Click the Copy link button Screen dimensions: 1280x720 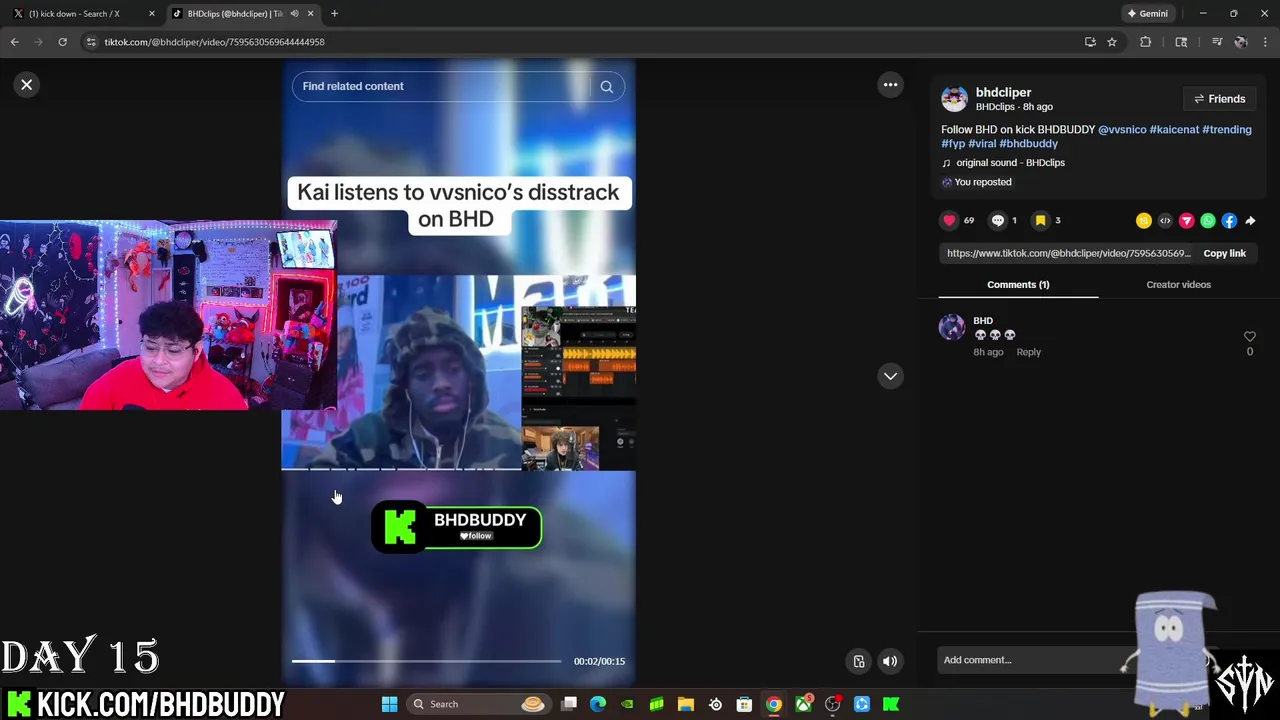click(x=1224, y=254)
